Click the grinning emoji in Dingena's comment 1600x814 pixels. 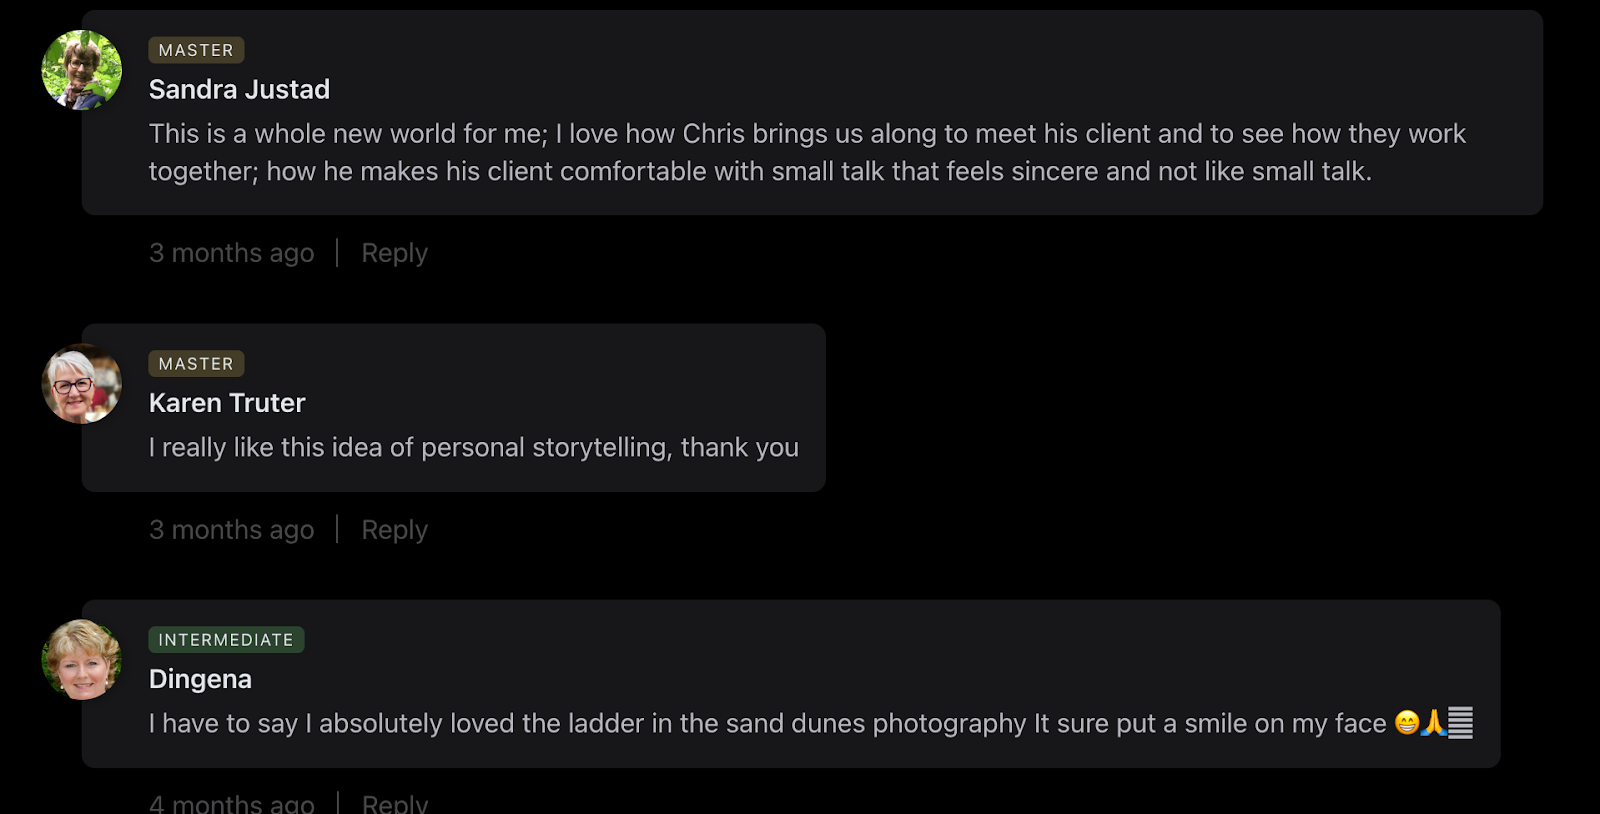click(x=1407, y=722)
